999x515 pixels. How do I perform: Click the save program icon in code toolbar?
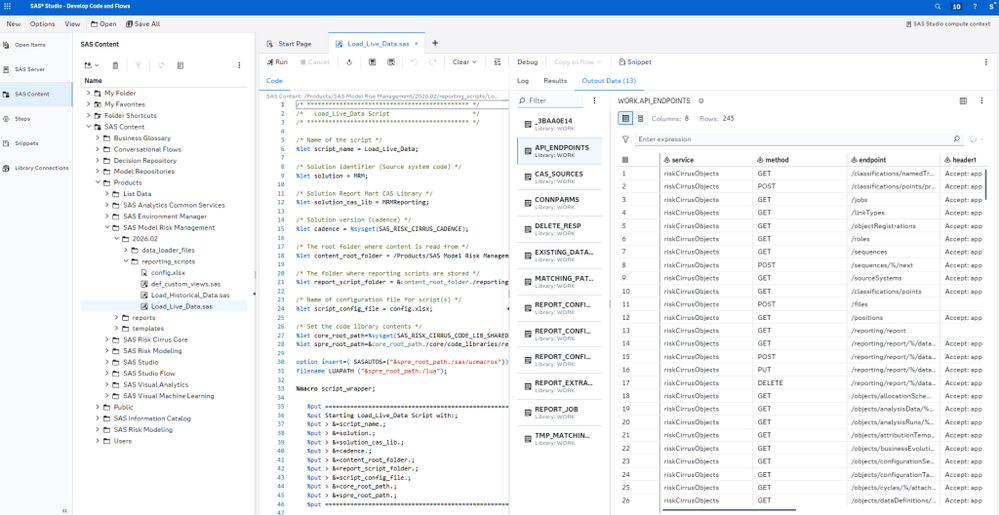tap(372, 62)
